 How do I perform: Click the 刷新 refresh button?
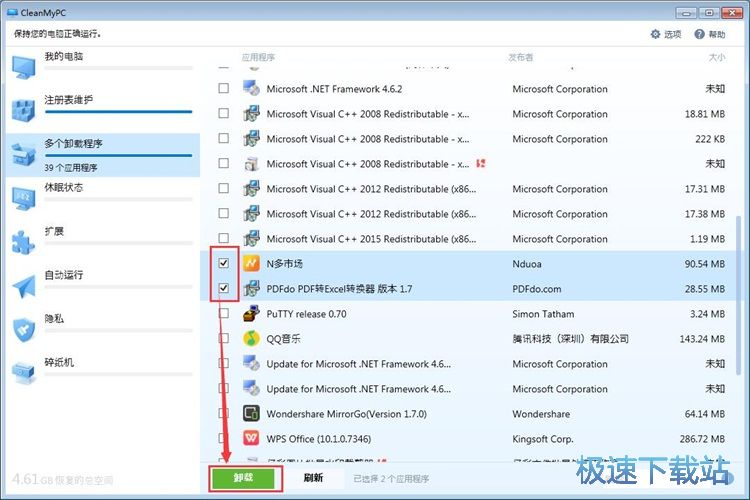(313, 478)
